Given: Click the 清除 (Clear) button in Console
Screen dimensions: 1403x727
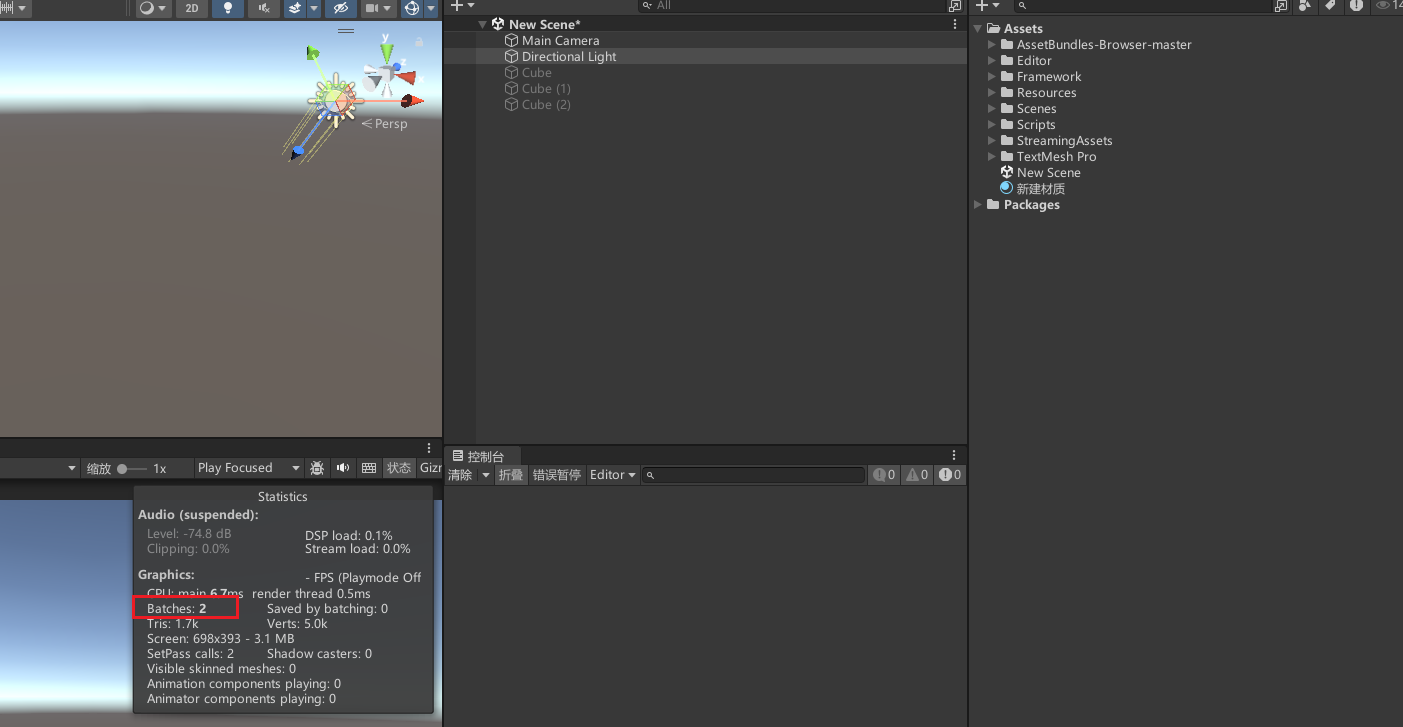Looking at the screenshot, I should pos(460,475).
